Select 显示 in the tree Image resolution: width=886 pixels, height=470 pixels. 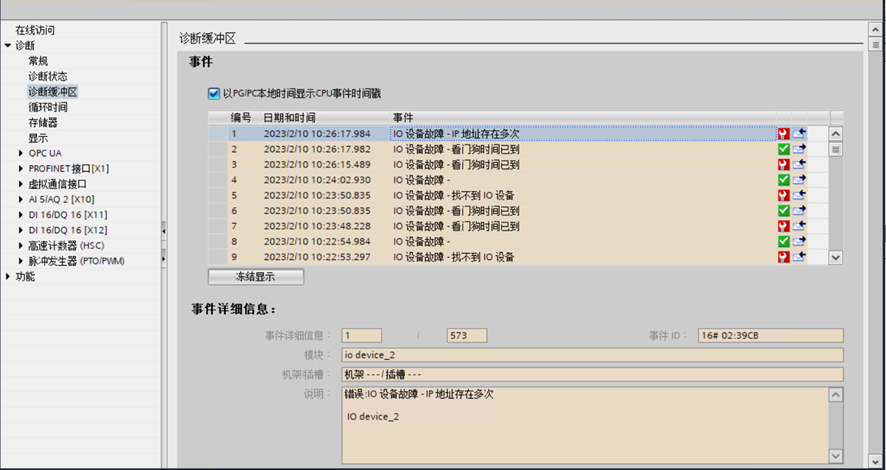pyautogui.click(x=38, y=138)
